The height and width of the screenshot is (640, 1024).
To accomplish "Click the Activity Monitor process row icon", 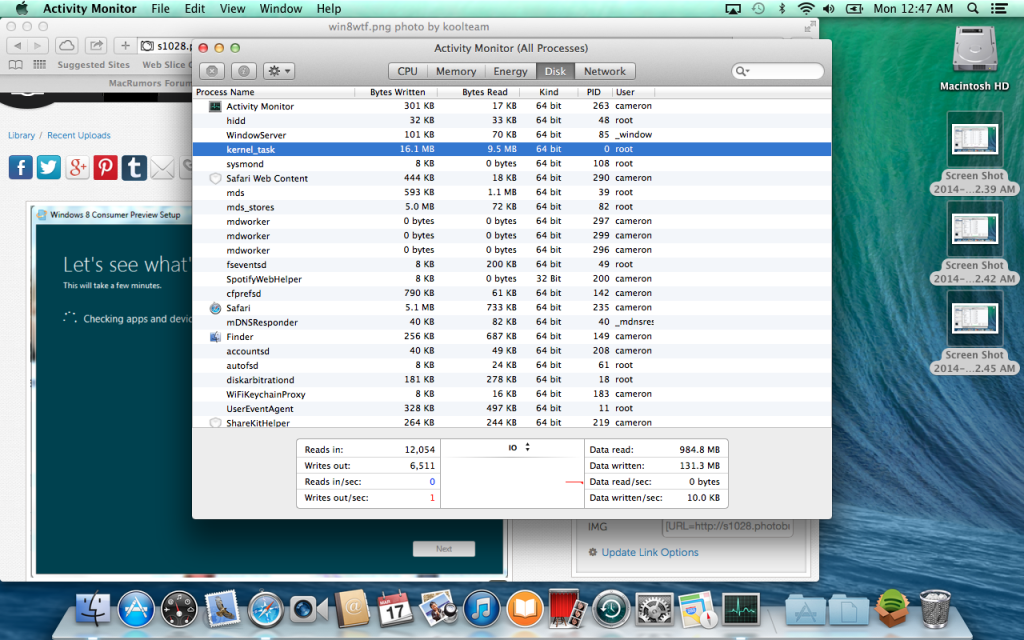I will (215, 106).
